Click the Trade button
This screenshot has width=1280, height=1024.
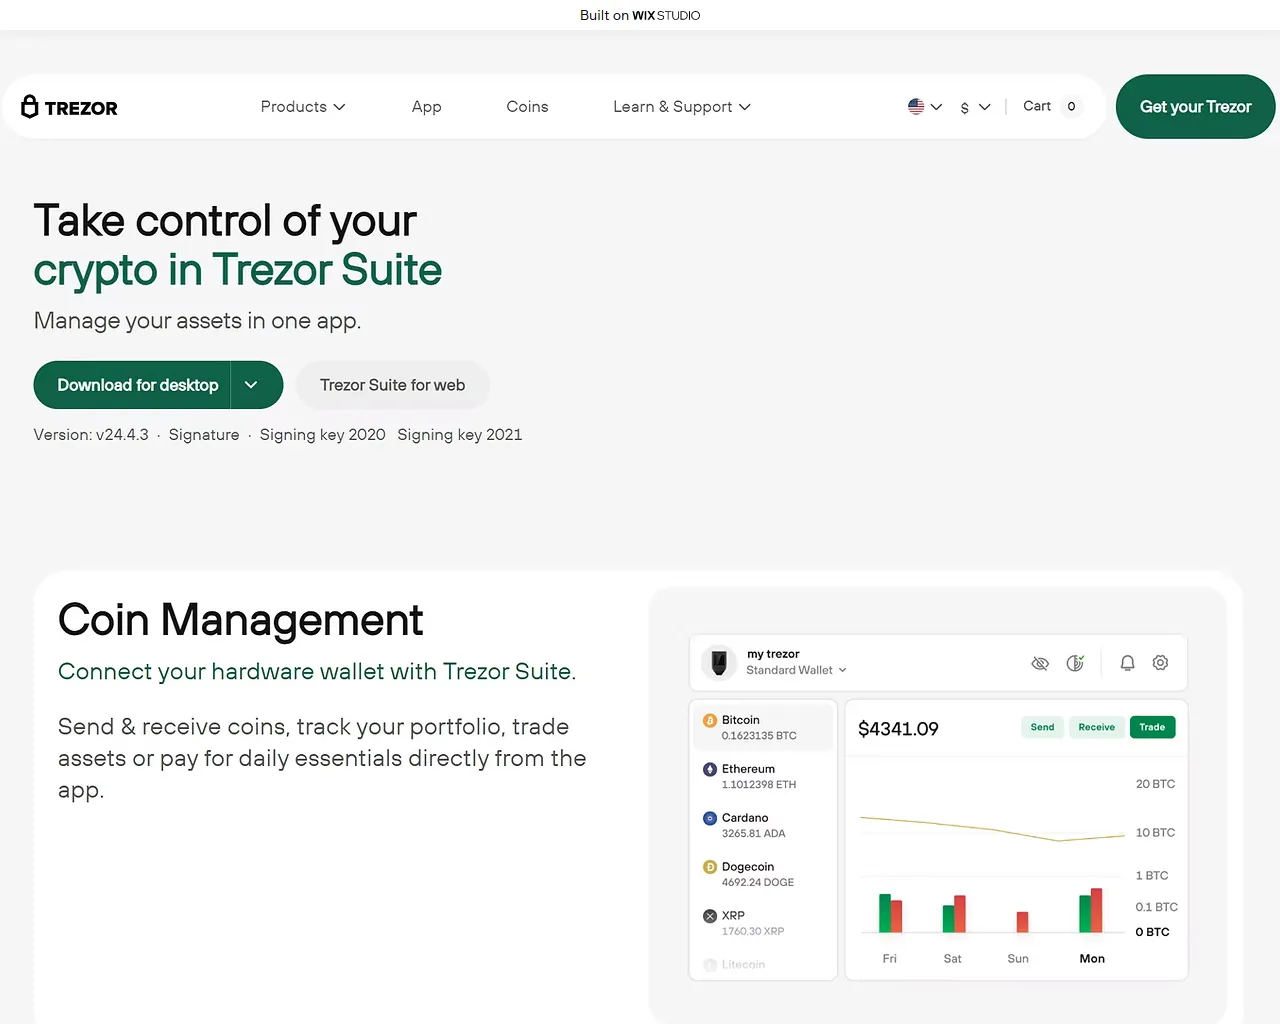tap(1152, 727)
